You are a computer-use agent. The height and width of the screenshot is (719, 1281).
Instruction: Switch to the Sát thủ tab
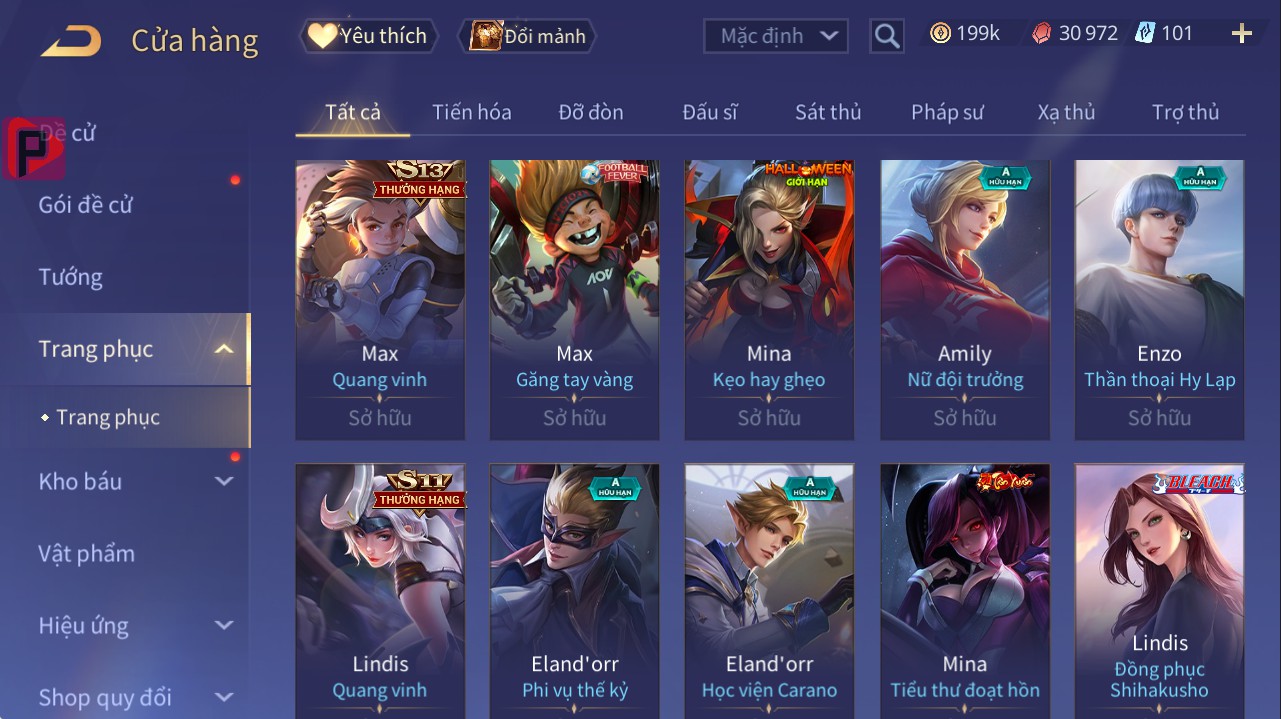[x=828, y=112]
